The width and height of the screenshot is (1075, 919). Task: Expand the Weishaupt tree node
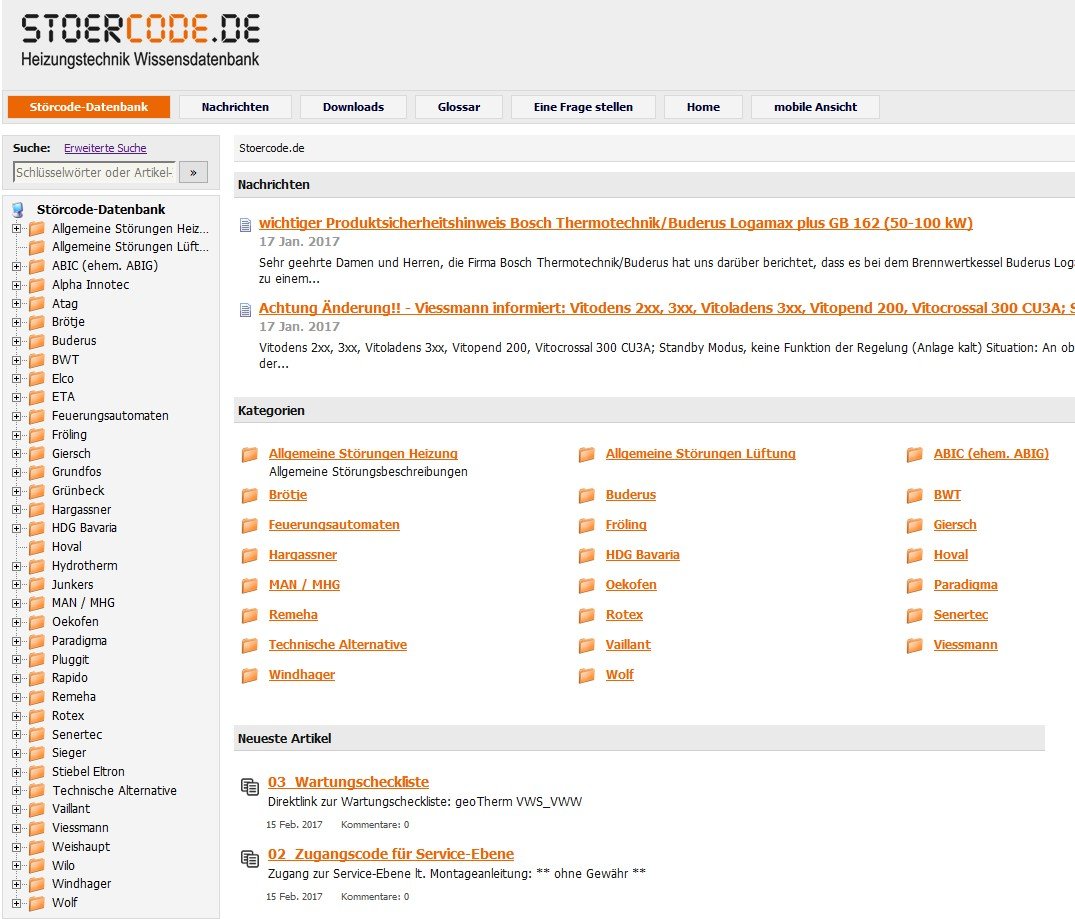point(16,847)
